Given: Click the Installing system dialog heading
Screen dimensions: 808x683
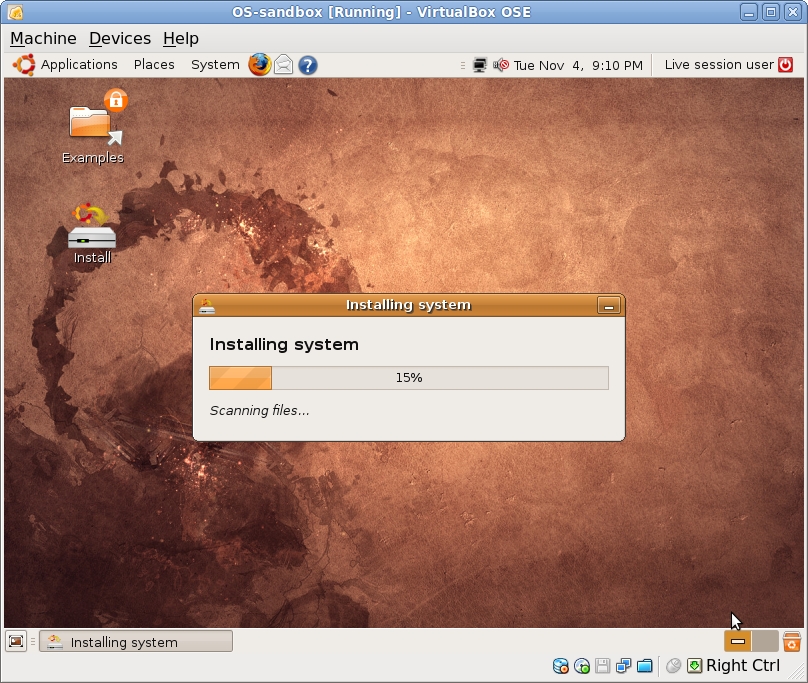Looking at the screenshot, I should 284,344.
